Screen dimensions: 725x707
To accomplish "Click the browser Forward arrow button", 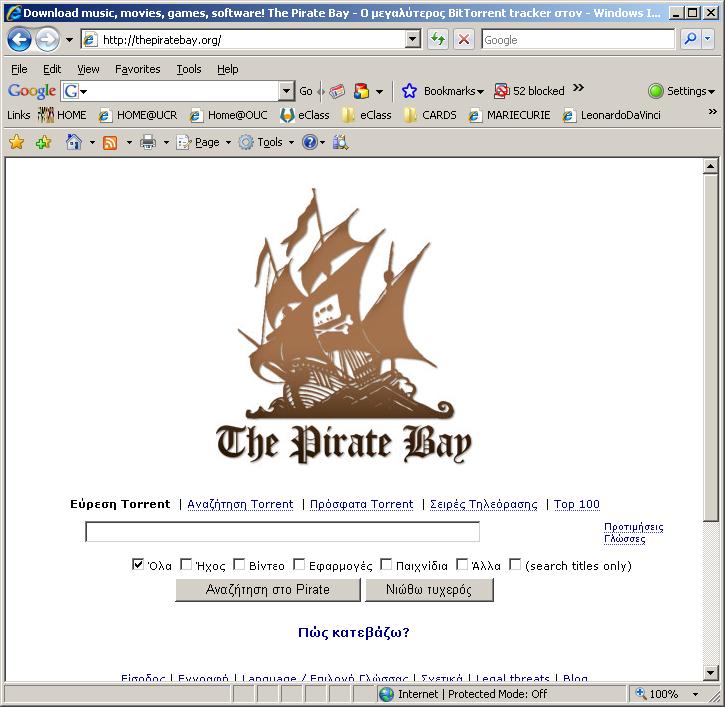I will pyautogui.click(x=48, y=40).
